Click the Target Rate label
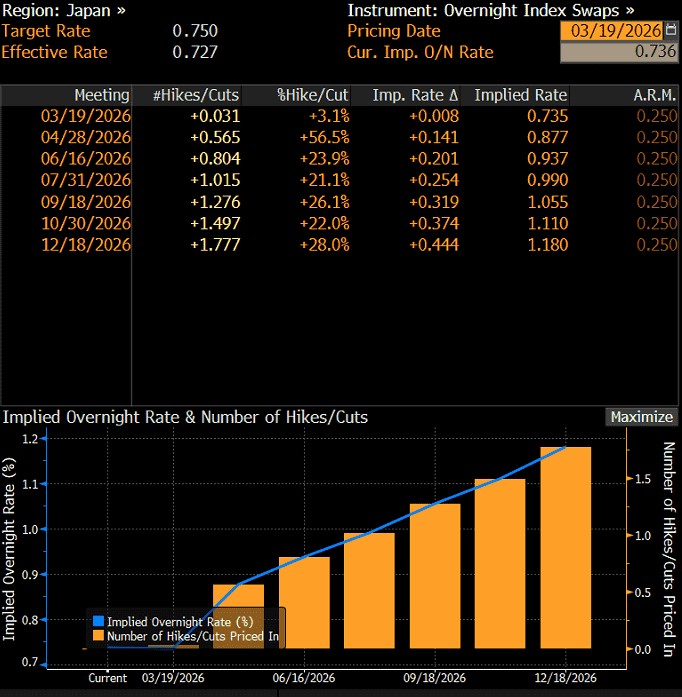 46,31
